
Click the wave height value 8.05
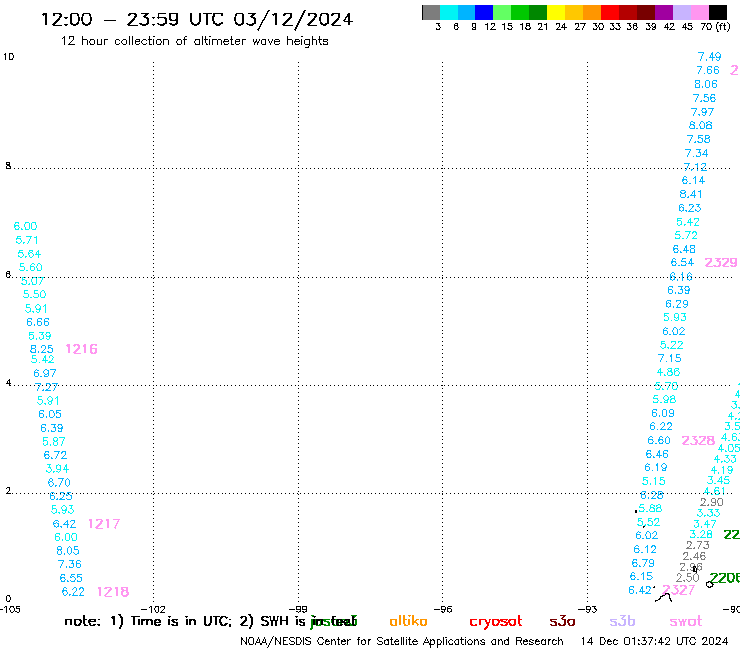point(68,550)
